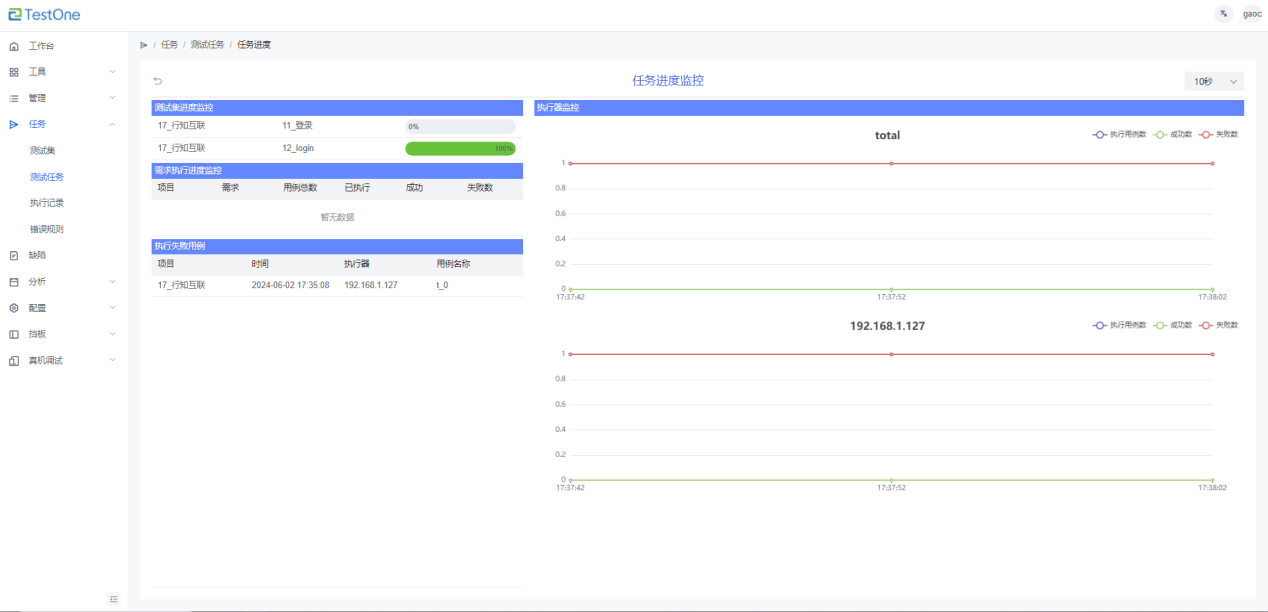Screen dimensions: 1268x612
Task: Click the 执行器 column header
Action: (x=357, y=264)
